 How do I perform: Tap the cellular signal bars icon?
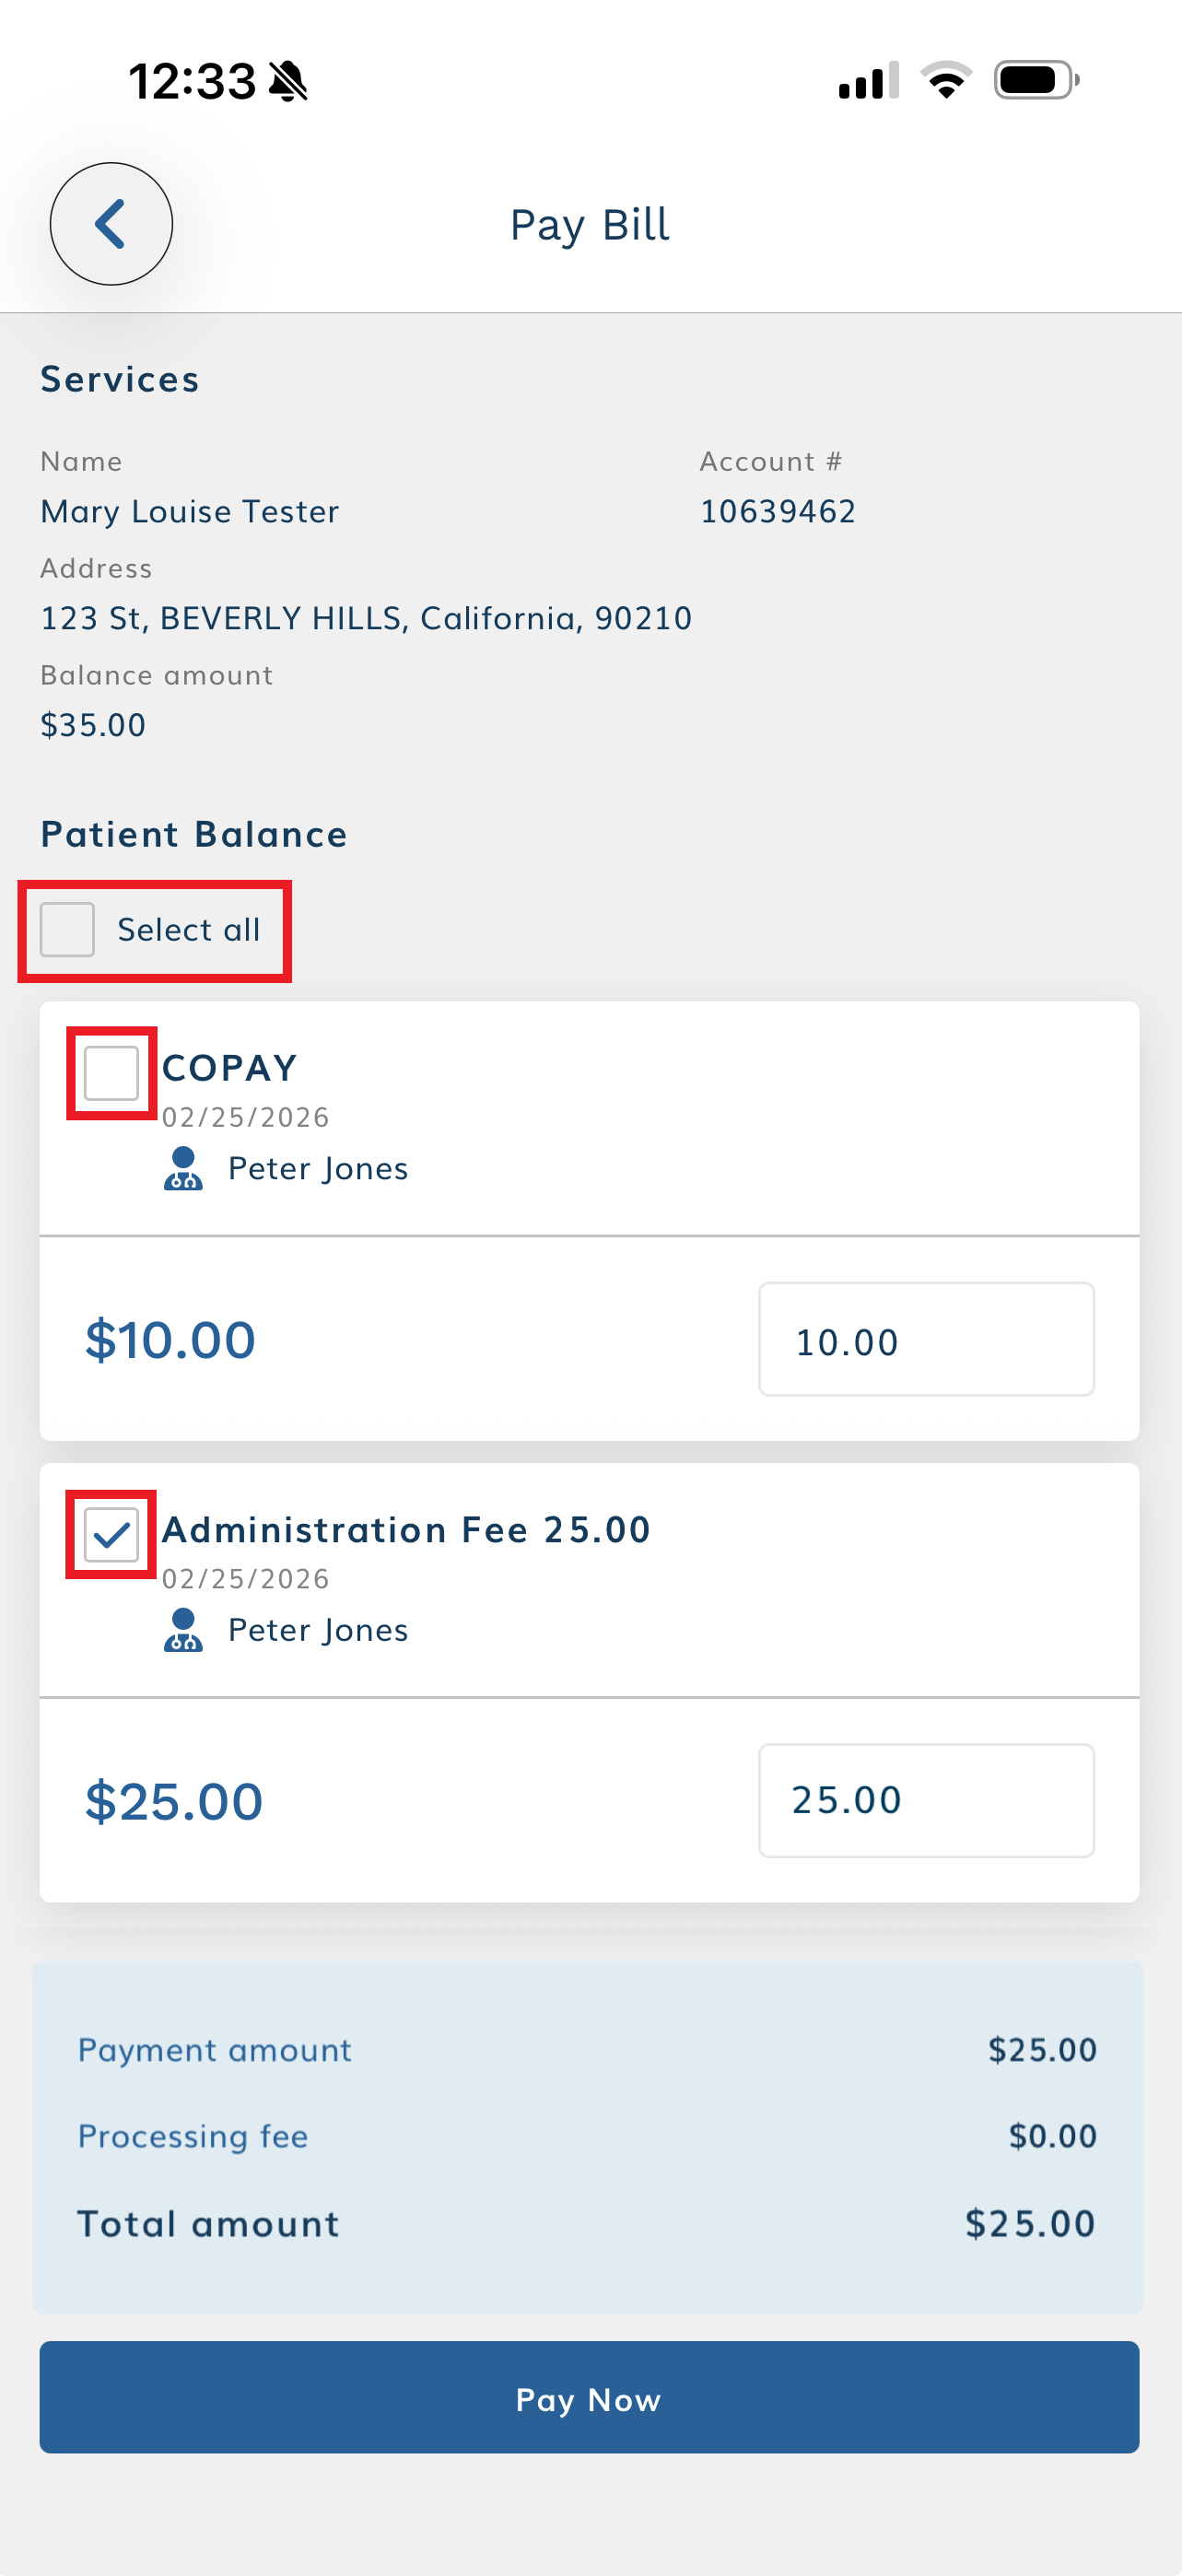tap(868, 81)
